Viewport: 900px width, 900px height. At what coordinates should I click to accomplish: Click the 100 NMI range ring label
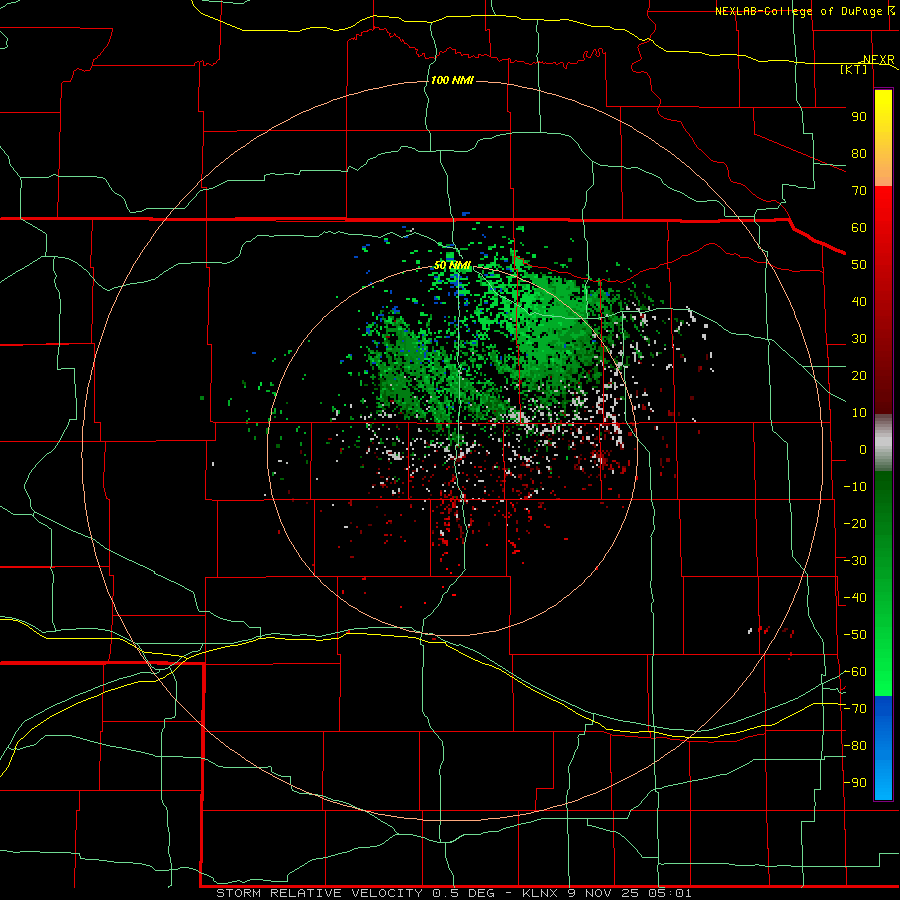tap(452, 80)
